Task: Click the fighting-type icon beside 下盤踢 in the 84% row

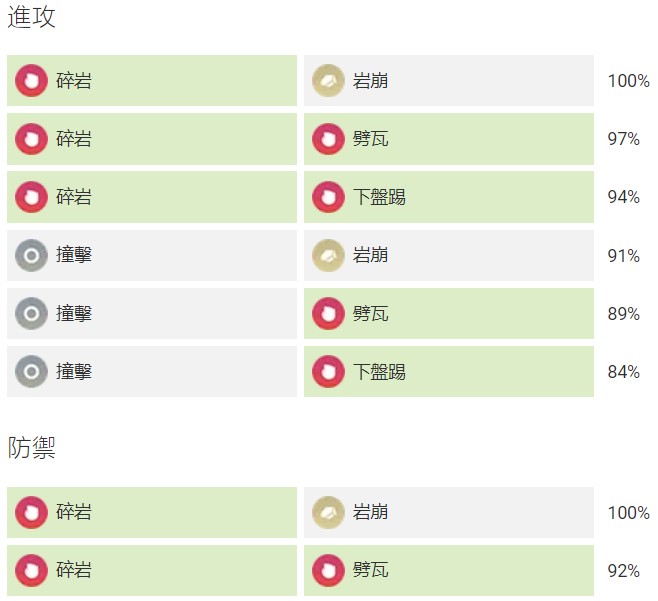Action: 328,372
